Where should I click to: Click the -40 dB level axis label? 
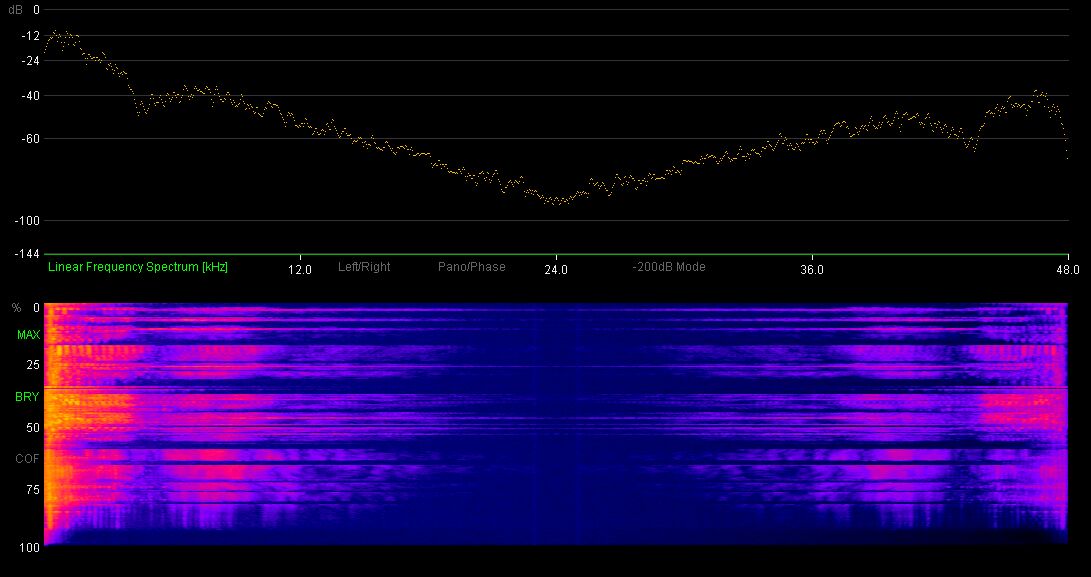pyautogui.click(x=31, y=96)
